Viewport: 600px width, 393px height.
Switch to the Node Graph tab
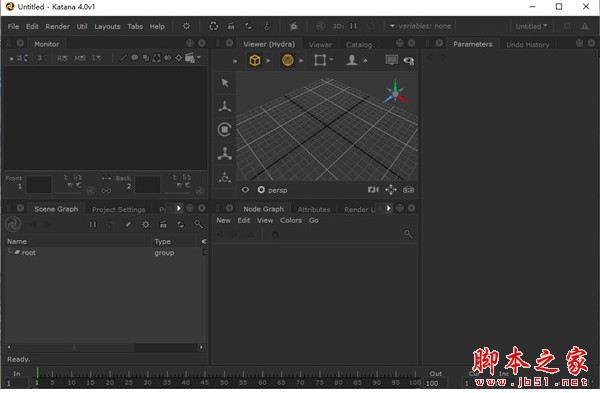point(264,209)
